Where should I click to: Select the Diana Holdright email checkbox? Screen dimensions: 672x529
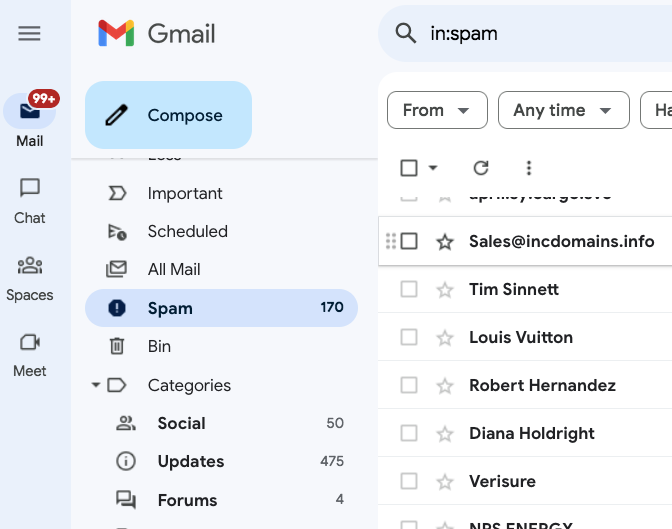[x=409, y=433]
